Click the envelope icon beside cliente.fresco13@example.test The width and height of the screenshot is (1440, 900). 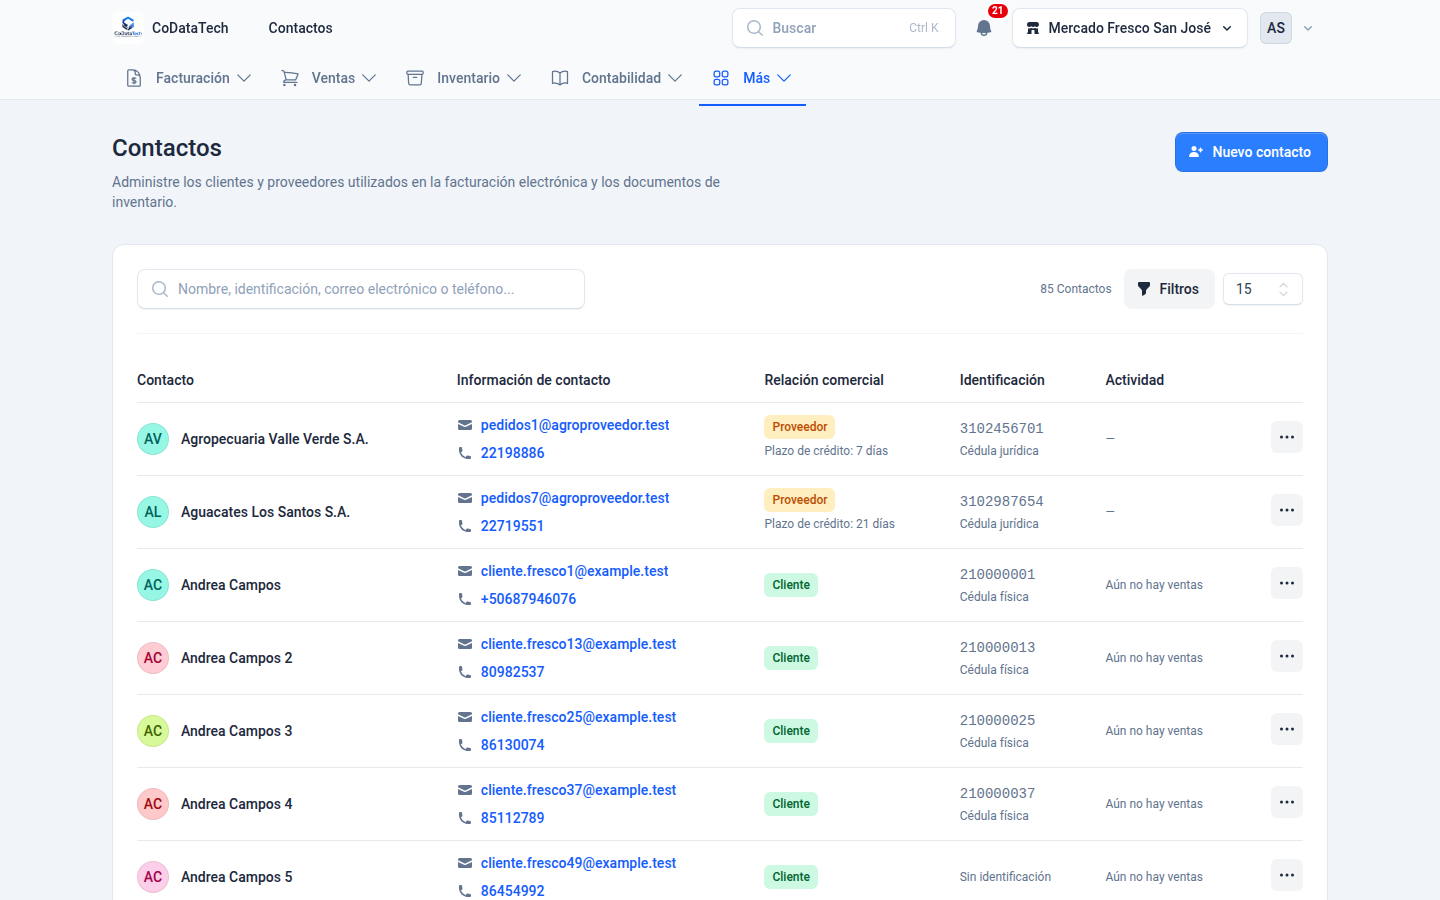coord(465,644)
